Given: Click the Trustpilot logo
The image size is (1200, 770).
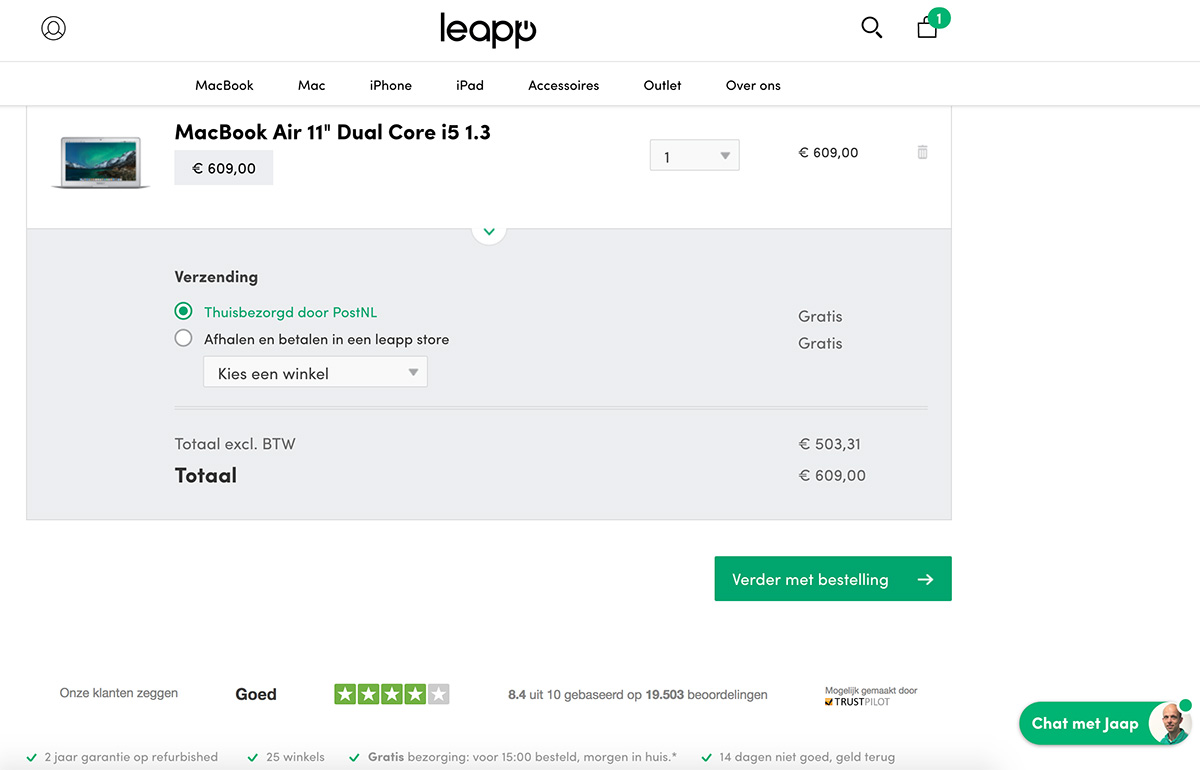Looking at the screenshot, I should point(857,701).
